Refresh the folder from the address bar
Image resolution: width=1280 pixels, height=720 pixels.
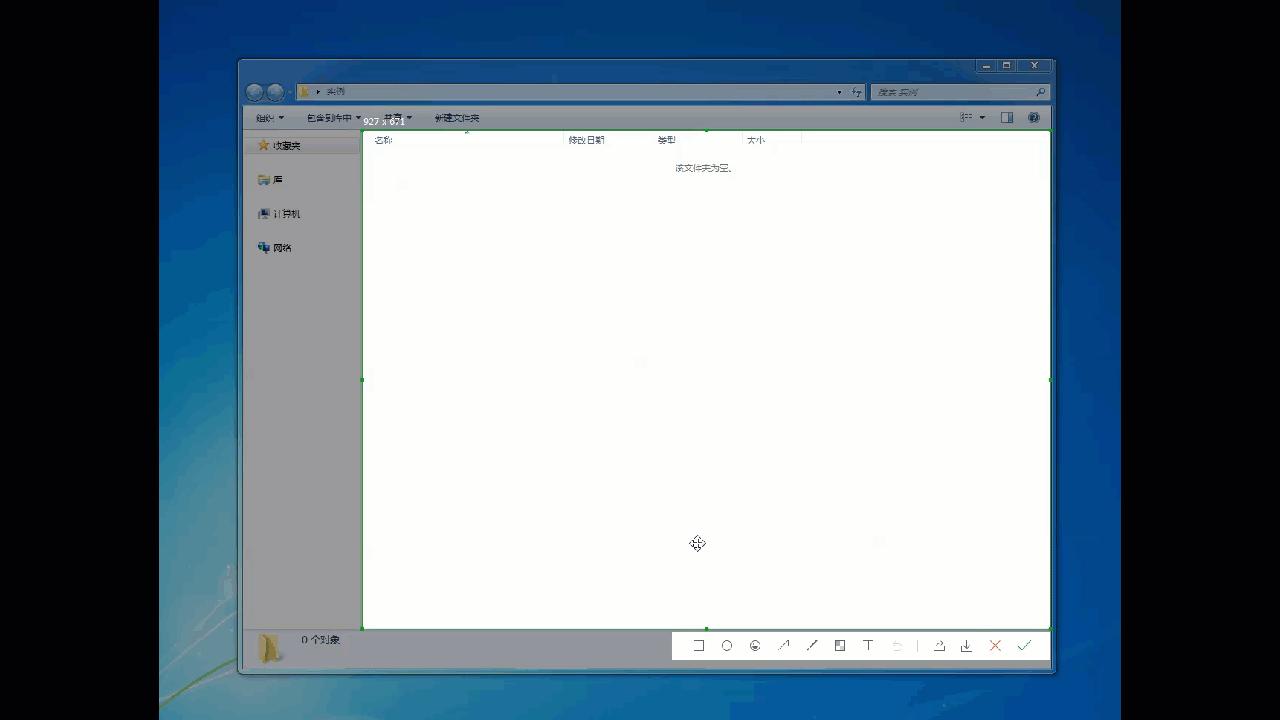coord(857,92)
